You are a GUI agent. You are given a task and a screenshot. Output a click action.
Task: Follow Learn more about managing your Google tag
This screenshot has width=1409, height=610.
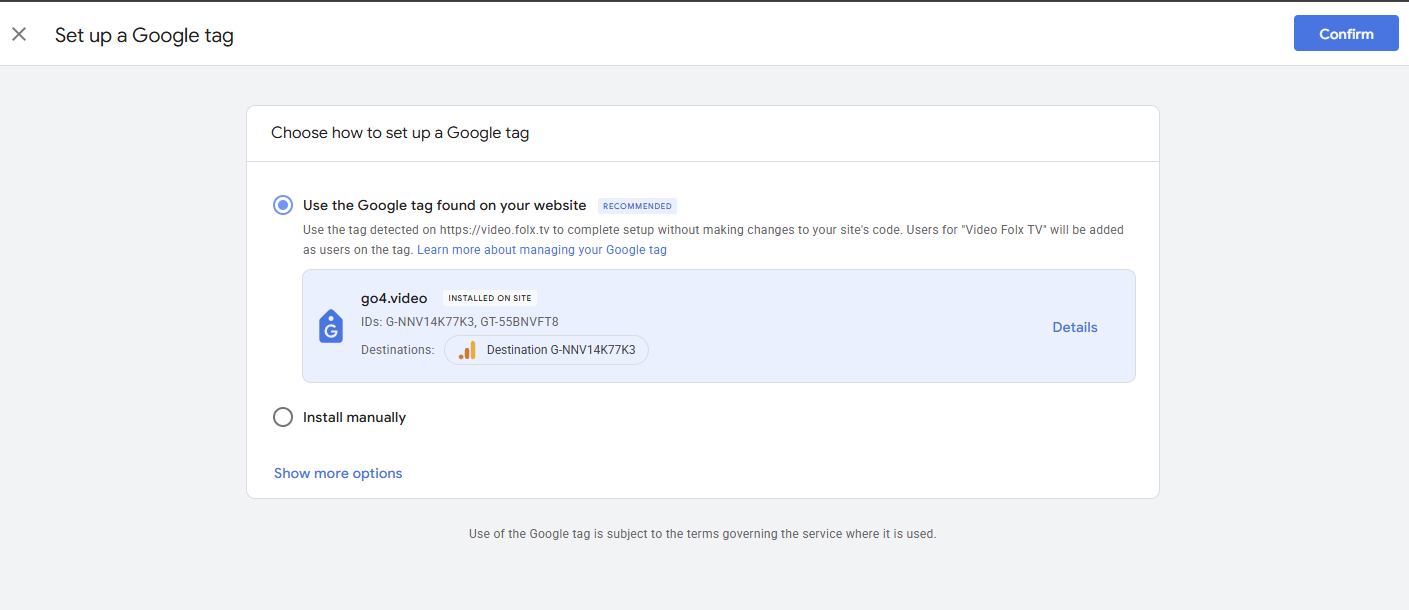542,250
